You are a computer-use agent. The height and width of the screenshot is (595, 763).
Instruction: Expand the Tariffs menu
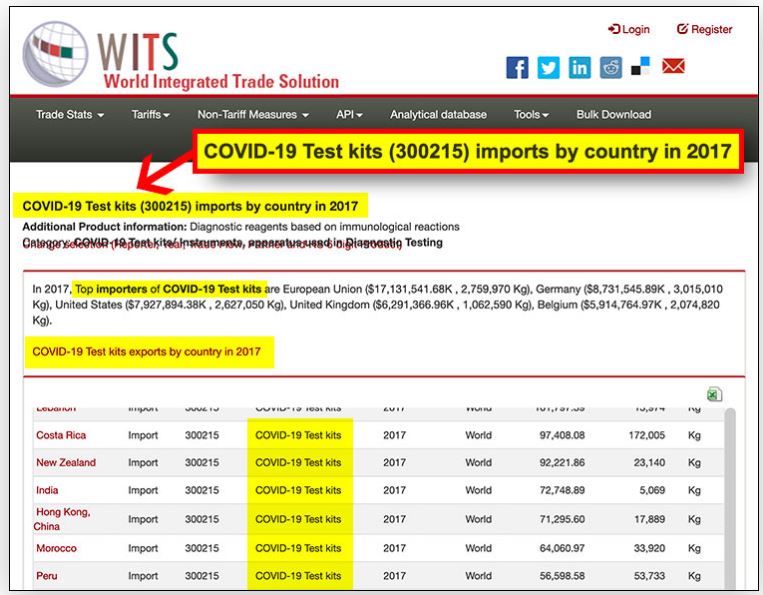[150, 114]
